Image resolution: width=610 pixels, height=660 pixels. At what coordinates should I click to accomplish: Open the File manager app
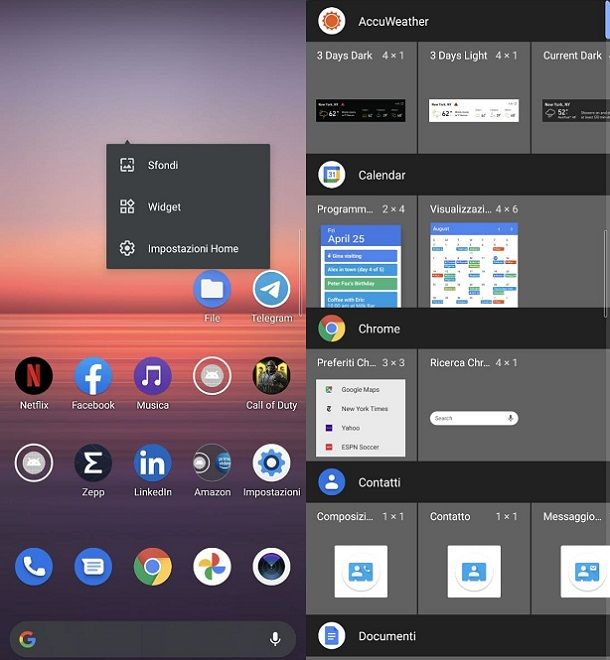[x=212, y=289]
